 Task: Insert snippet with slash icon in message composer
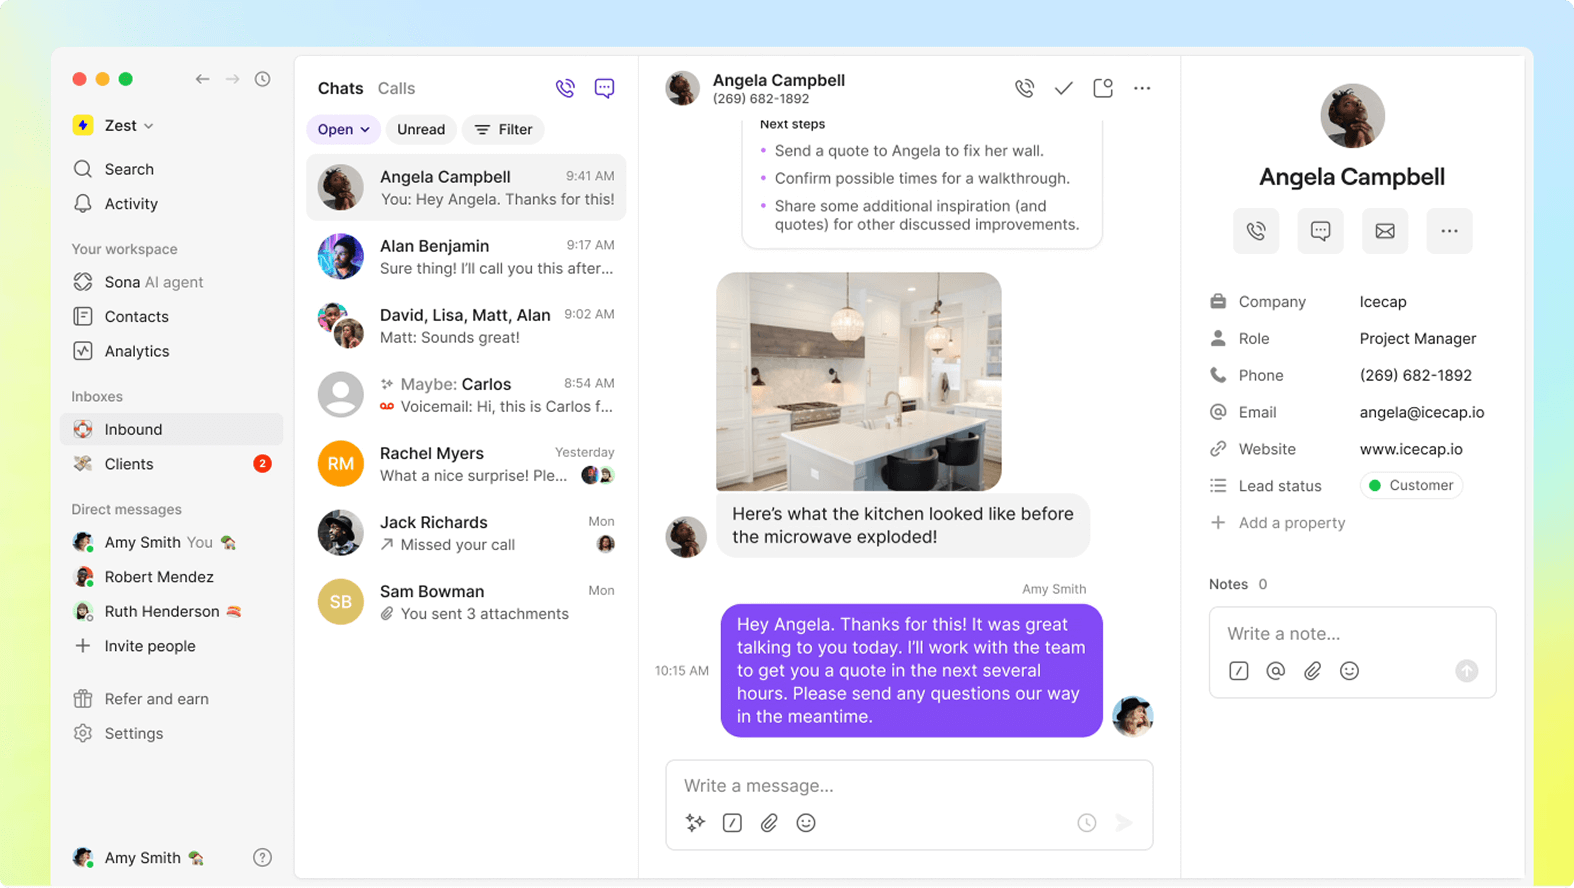click(732, 823)
